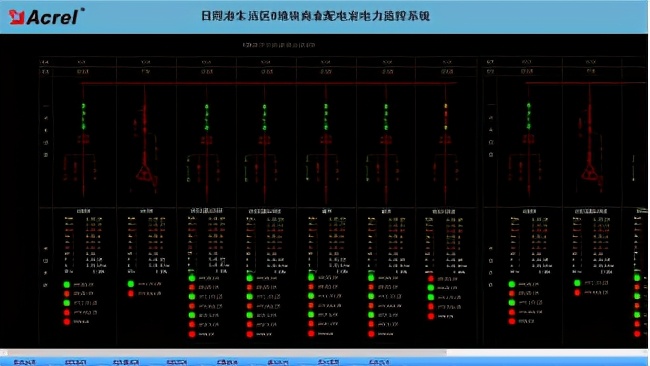Click the red status light in the second feeder column
650x366 pixels.
click(131, 293)
